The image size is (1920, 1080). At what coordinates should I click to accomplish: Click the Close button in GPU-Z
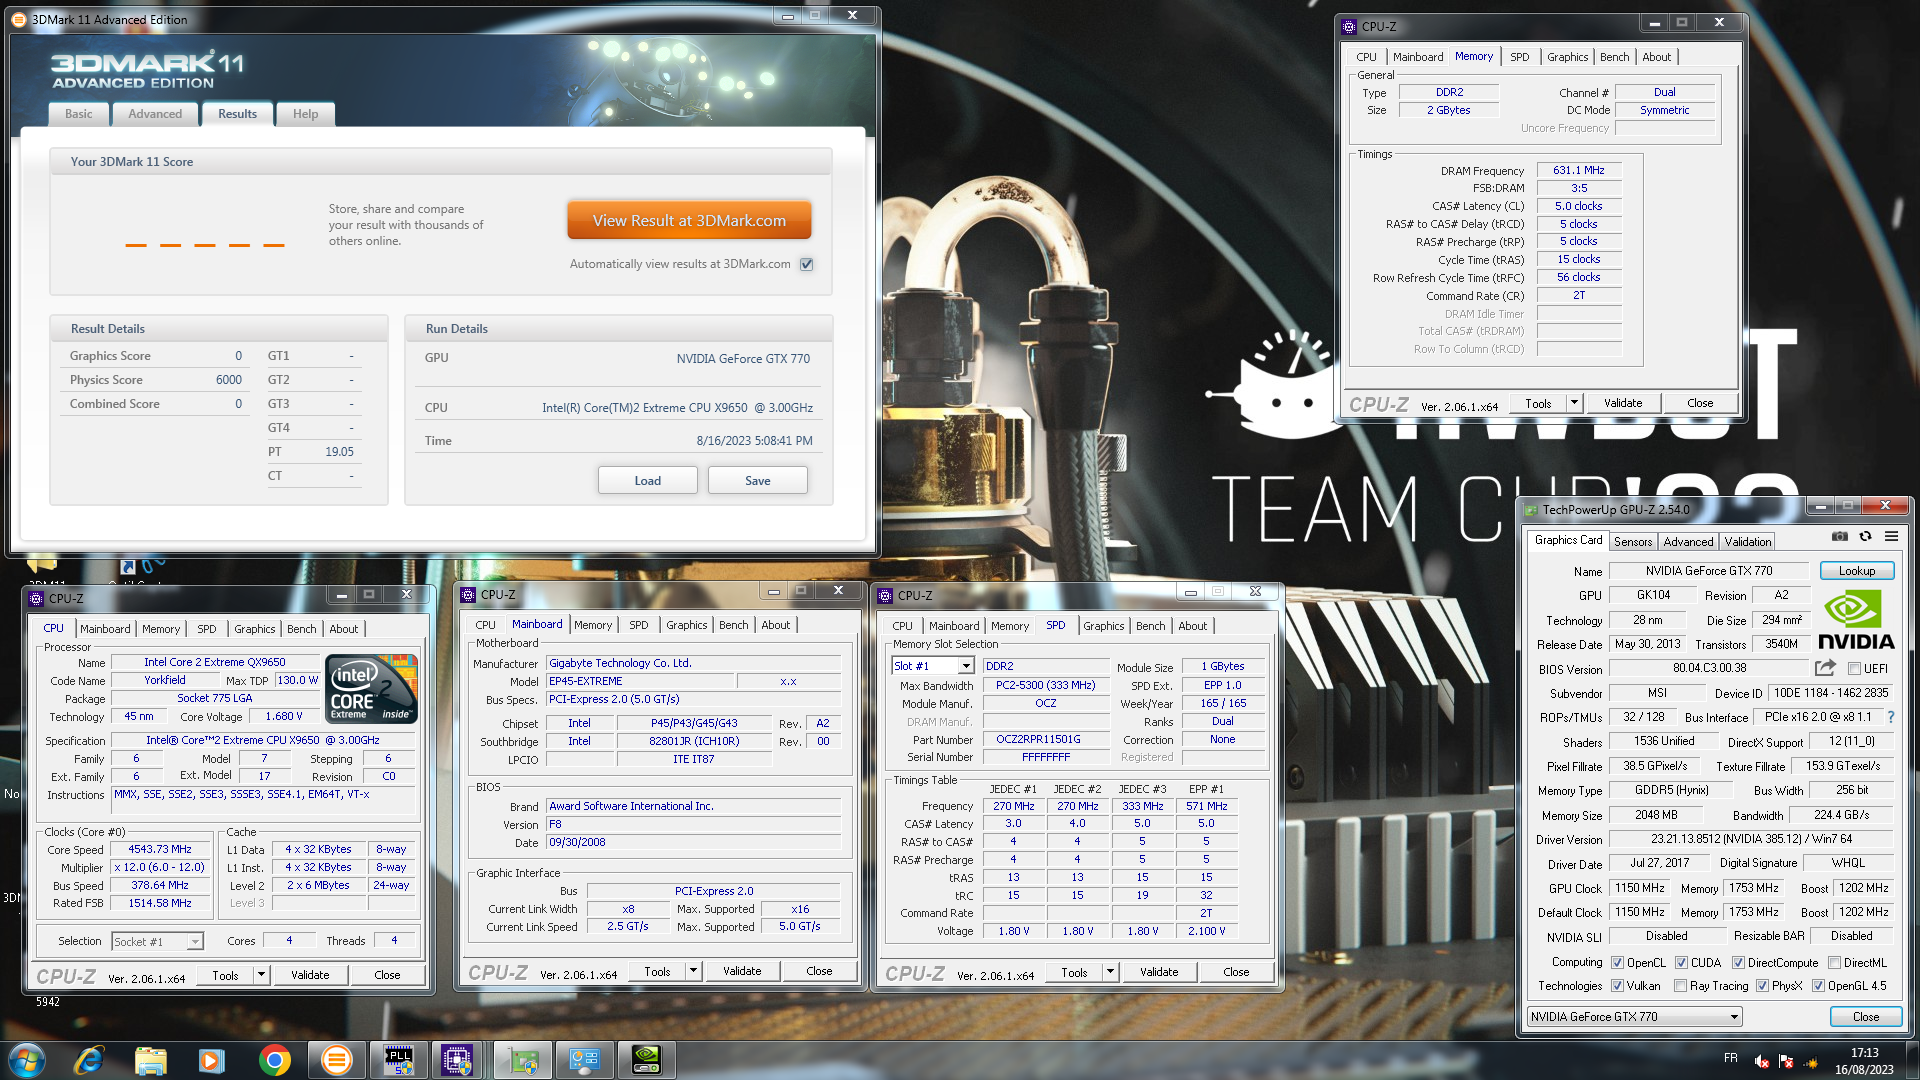[1866, 1017]
